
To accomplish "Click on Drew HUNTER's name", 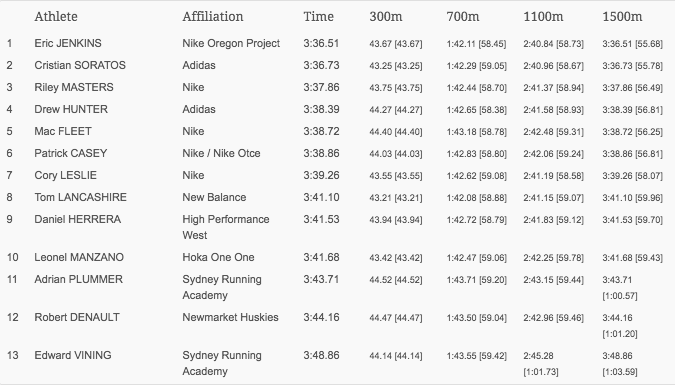I will coord(71,109).
